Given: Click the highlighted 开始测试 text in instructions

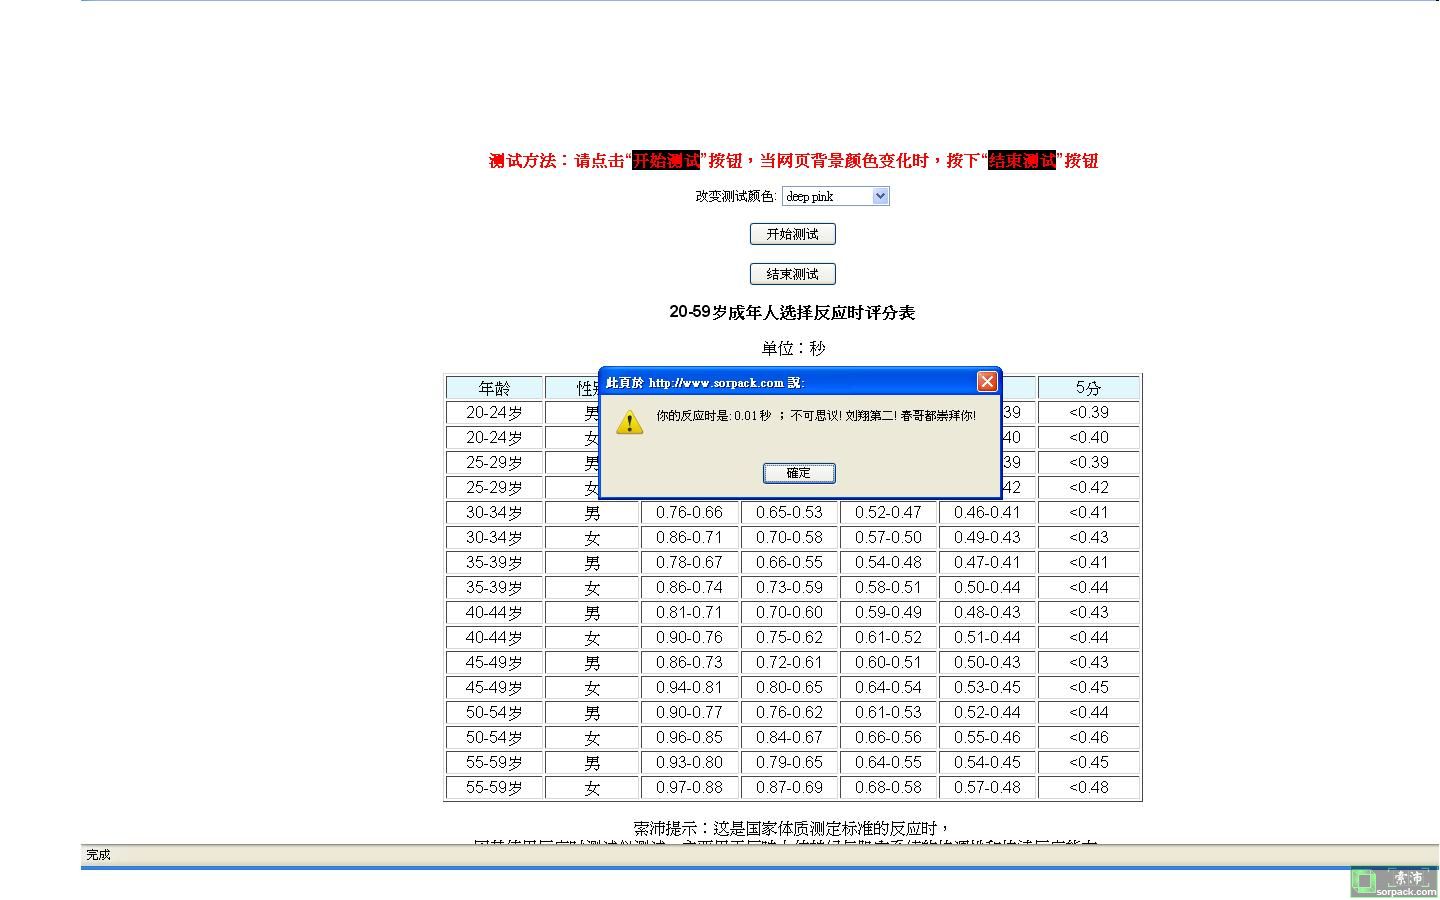Looking at the screenshot, I should 666,161.
